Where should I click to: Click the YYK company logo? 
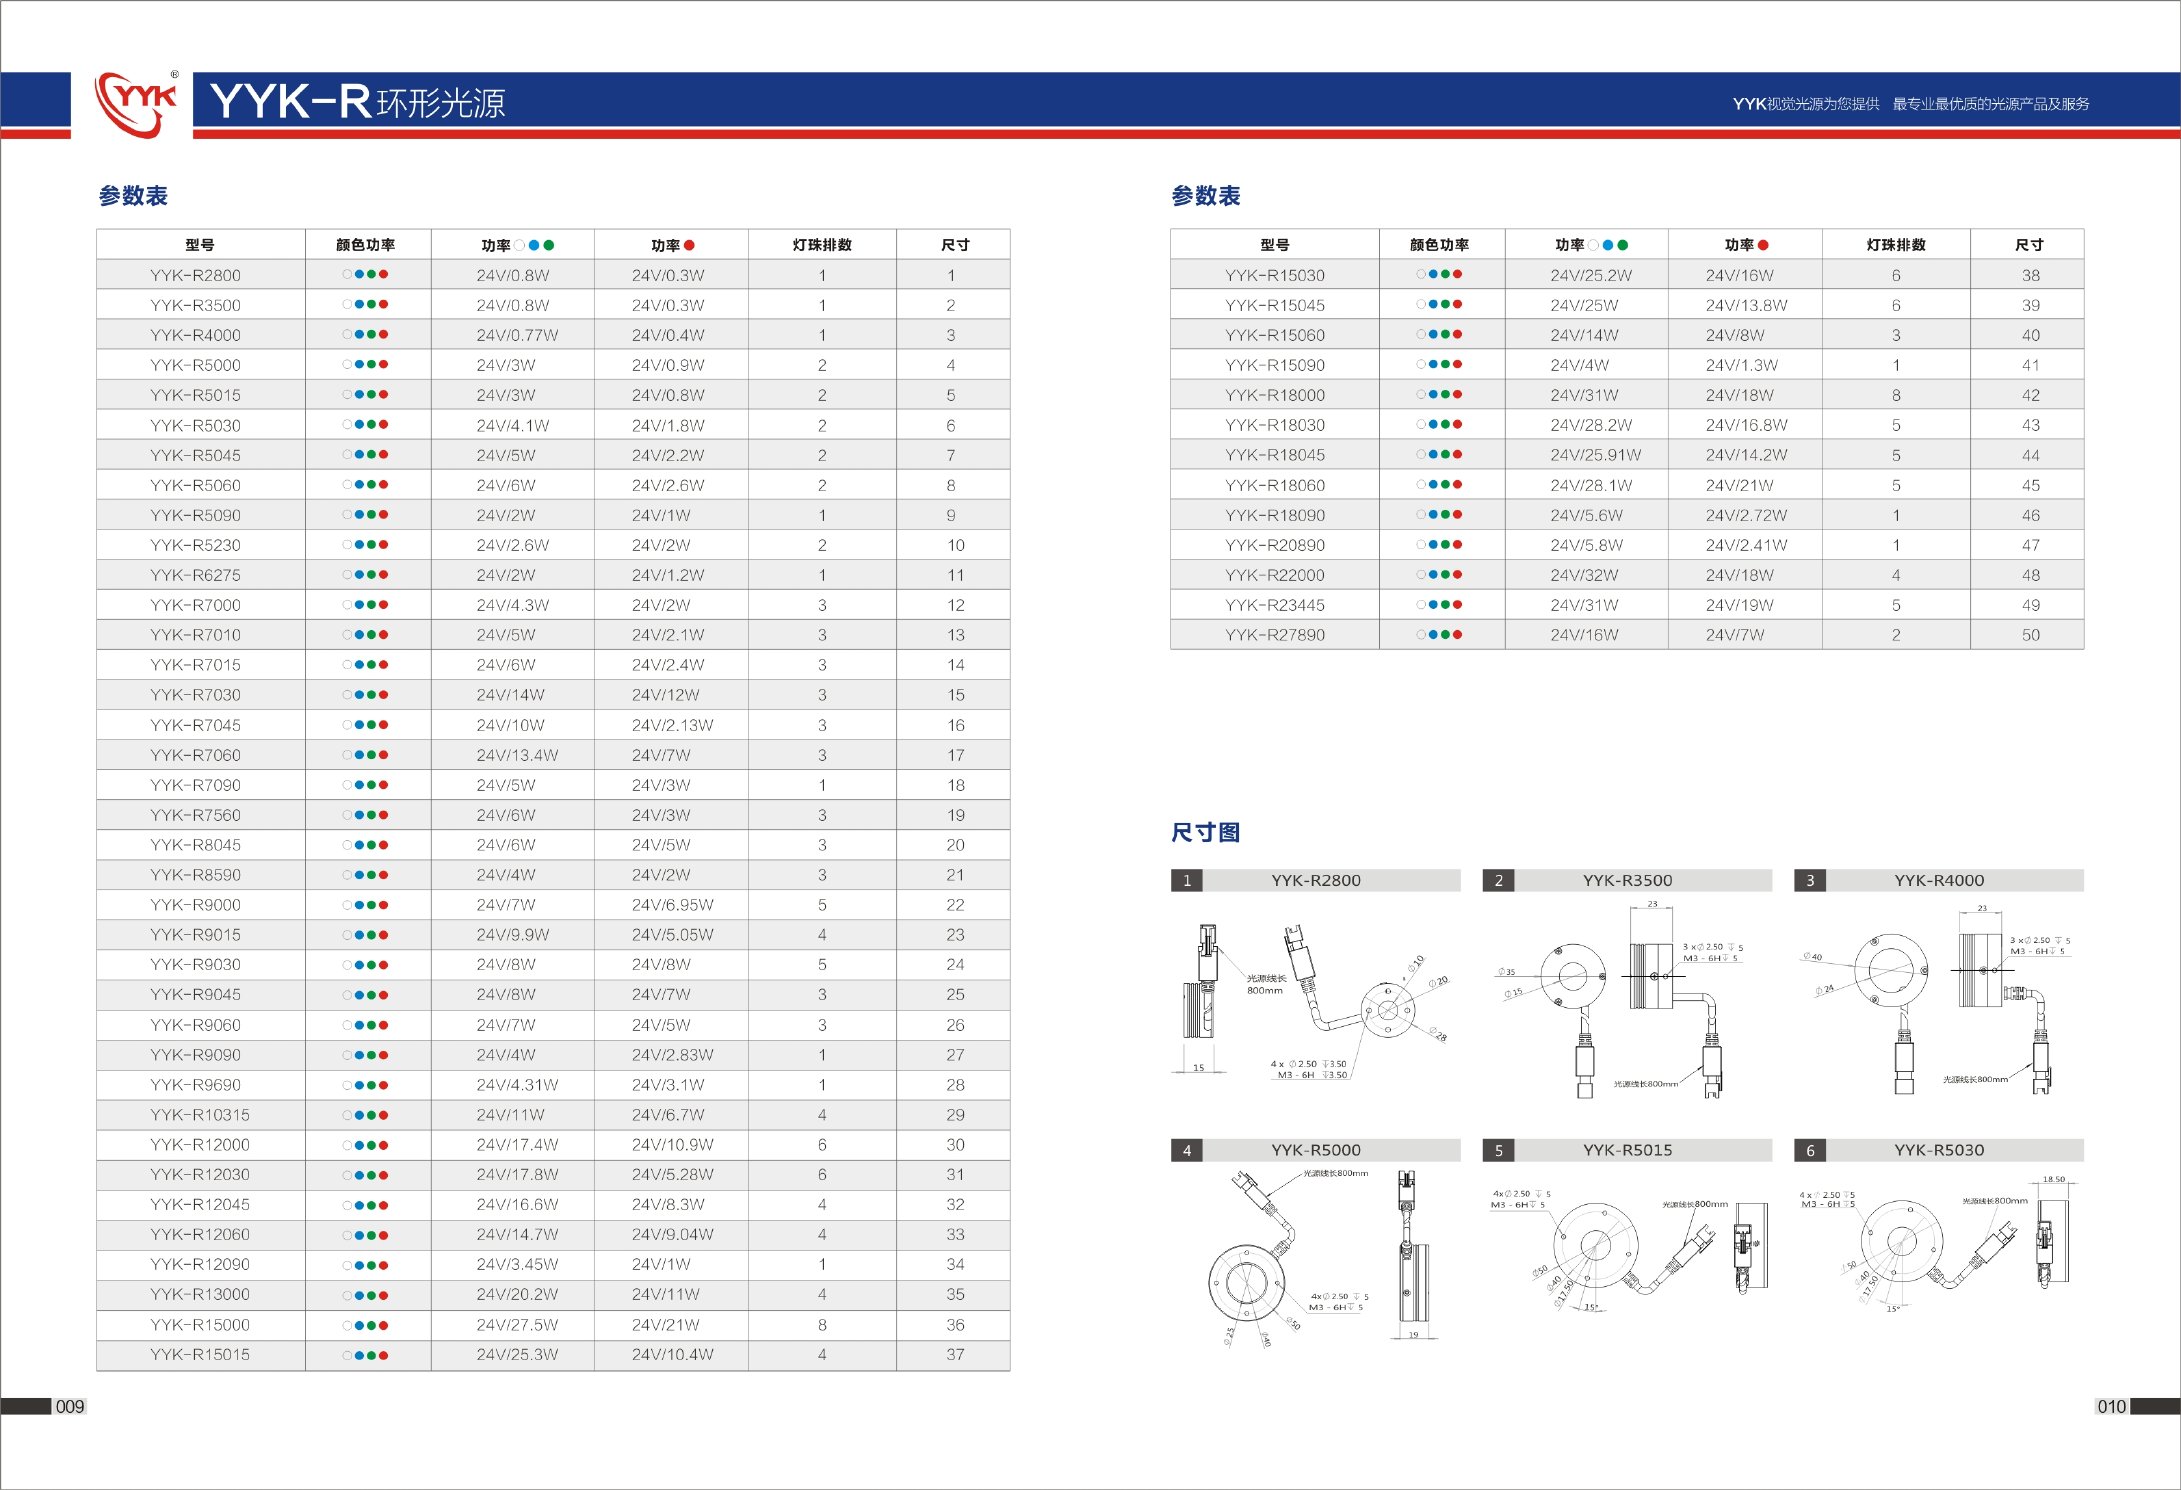point(136,103)
